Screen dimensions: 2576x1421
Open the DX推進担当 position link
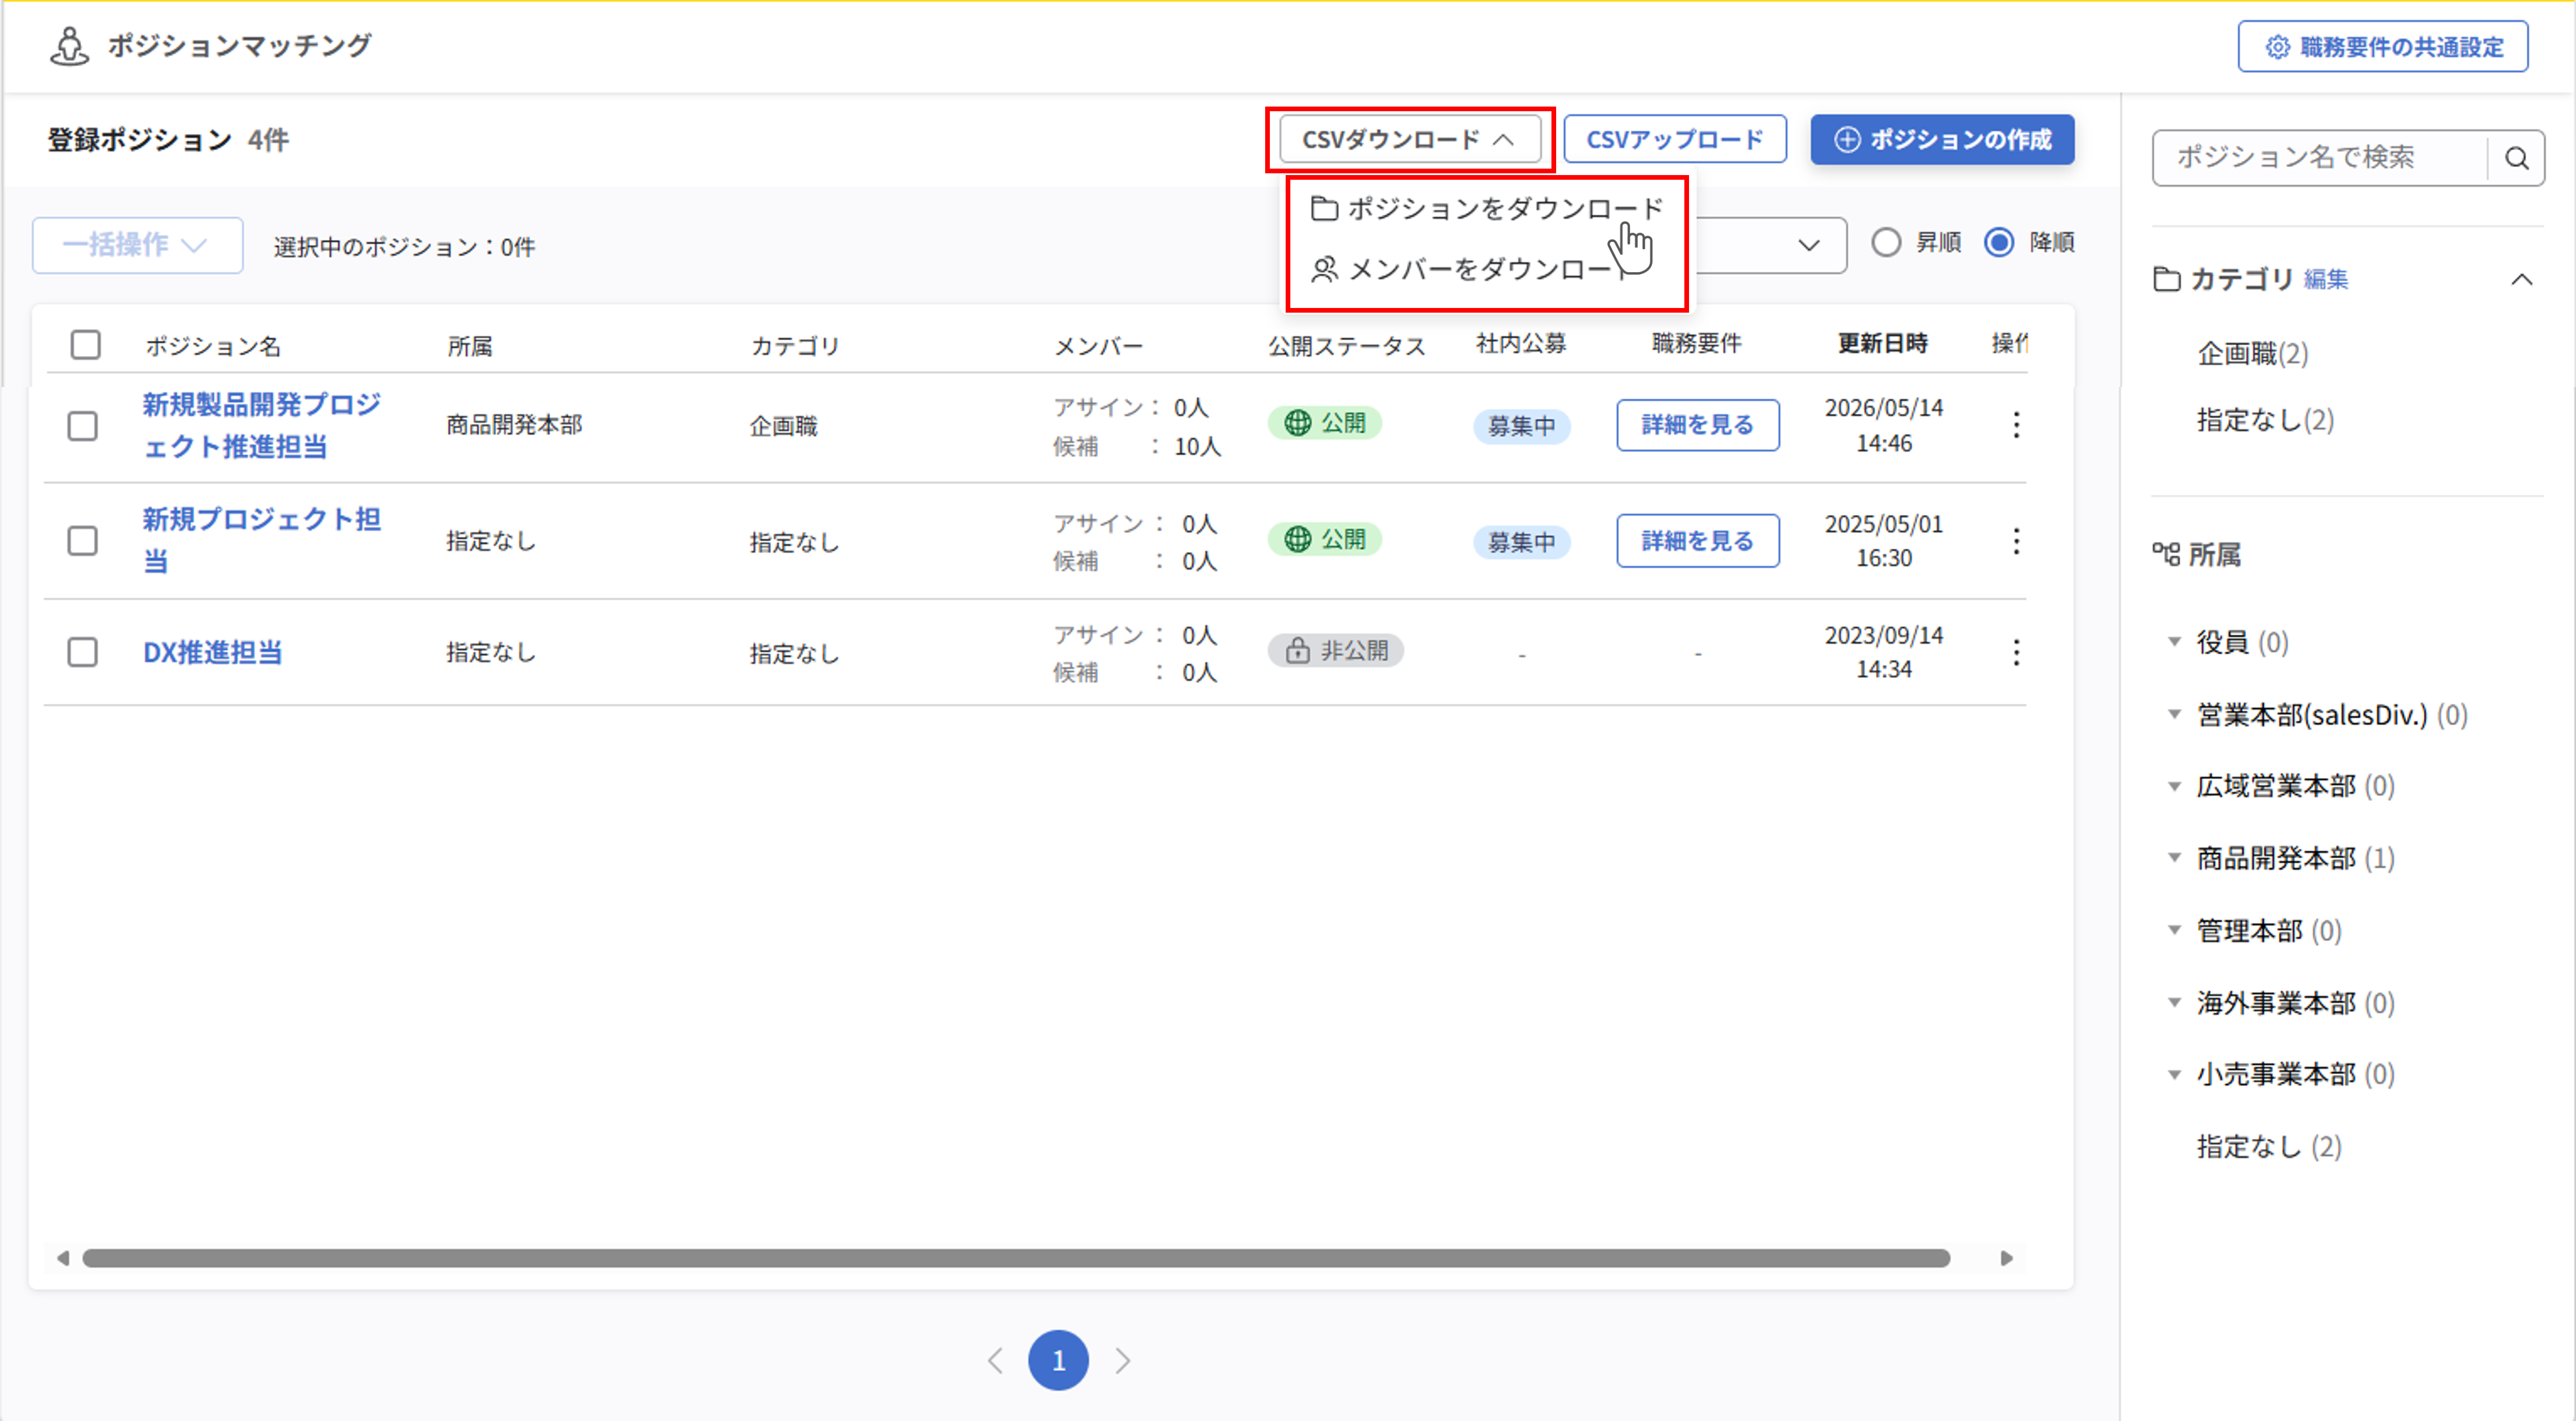click(213, 653)
